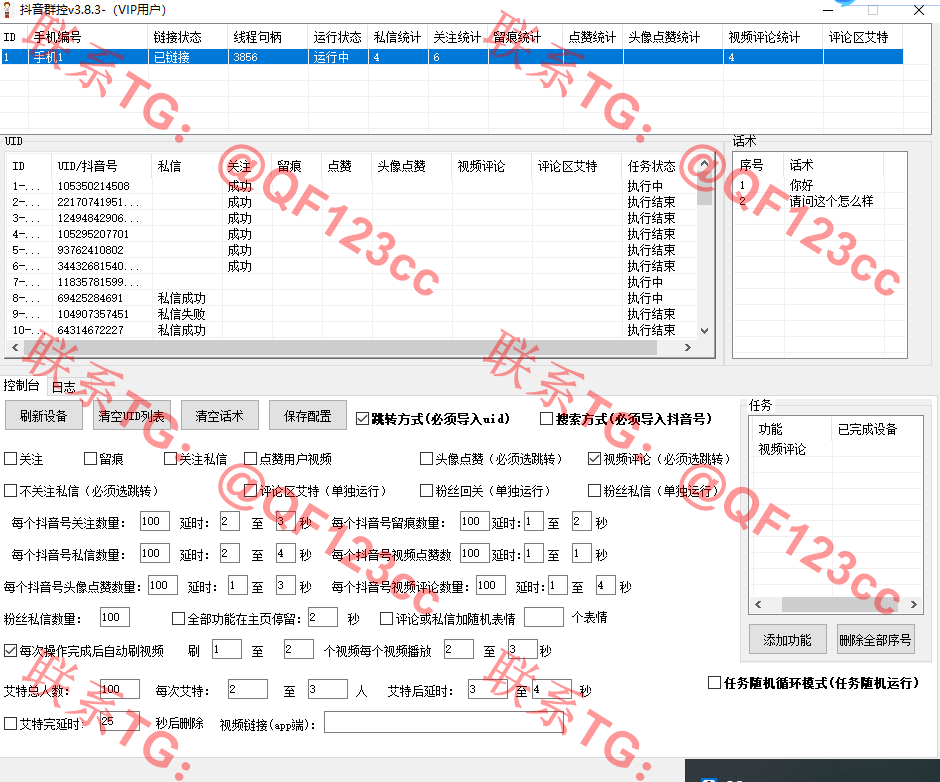The height and width of the screenshot is (782, 940).
Task: Click the 每个抖音号关注数量 input field
Action: point(155,522)
